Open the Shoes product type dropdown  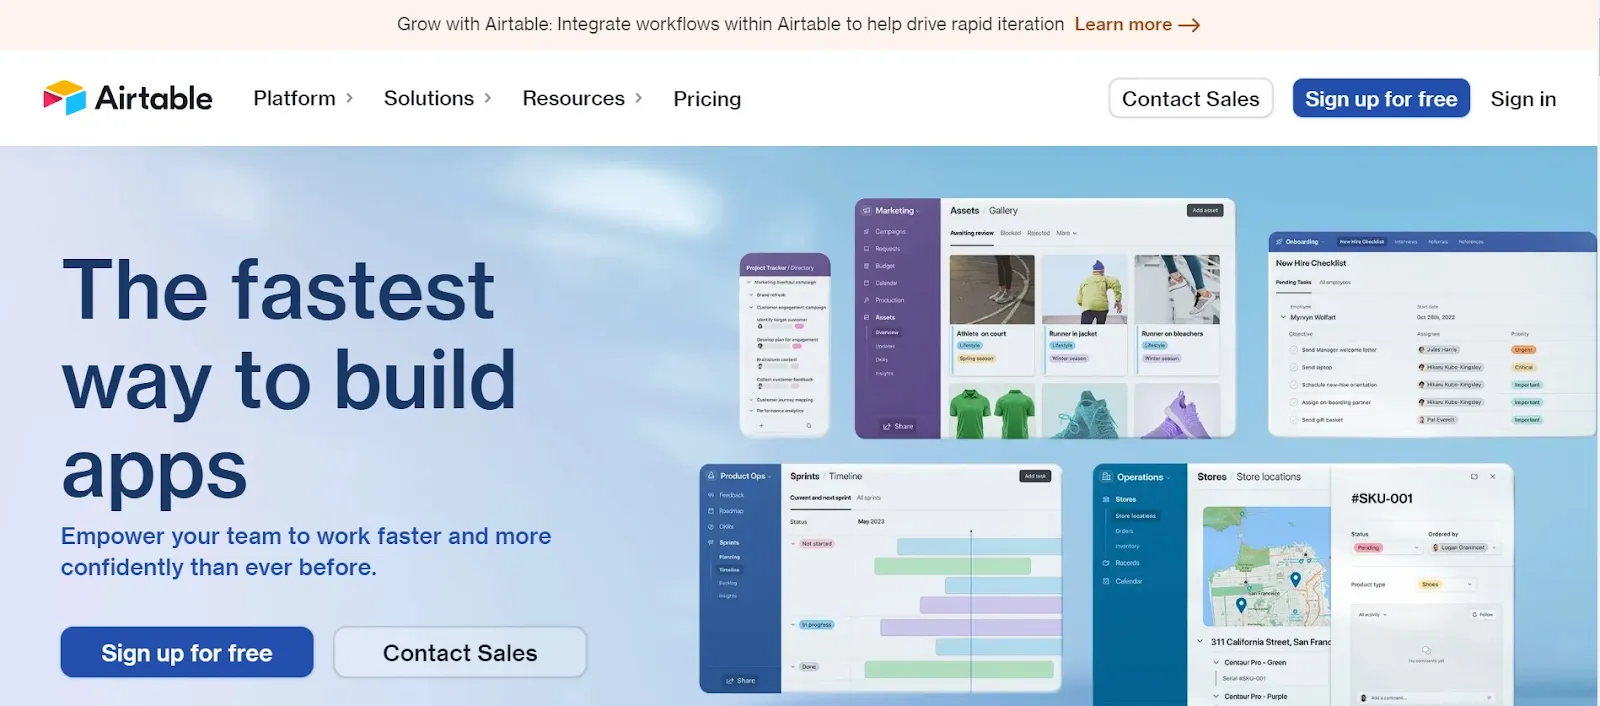click(x=1447, y=585)
